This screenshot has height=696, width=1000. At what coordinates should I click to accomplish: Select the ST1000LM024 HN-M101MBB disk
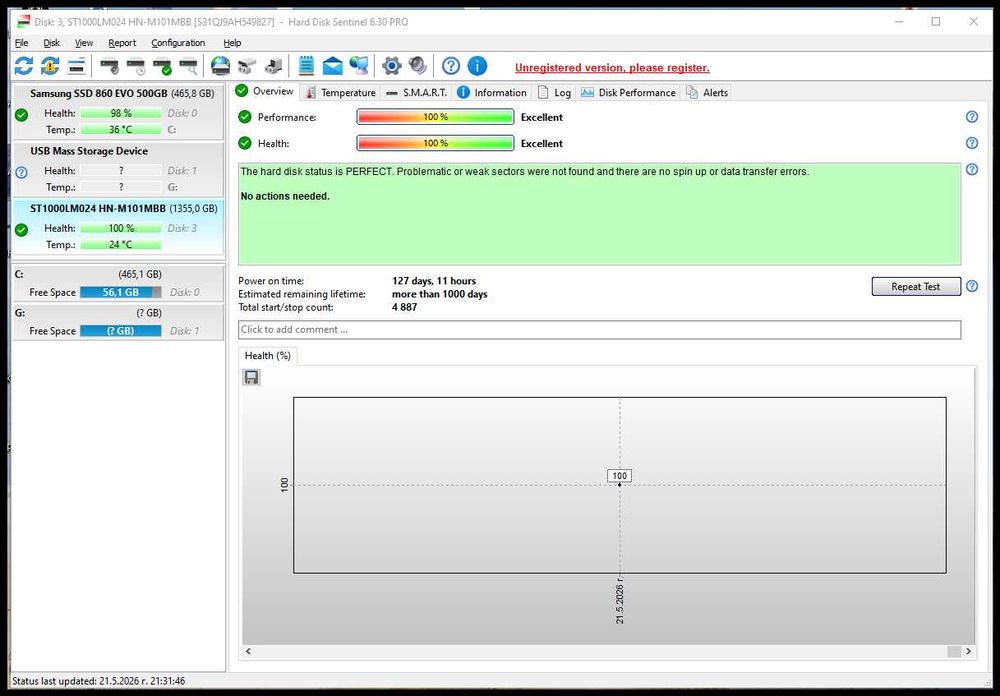pos(119,226)
